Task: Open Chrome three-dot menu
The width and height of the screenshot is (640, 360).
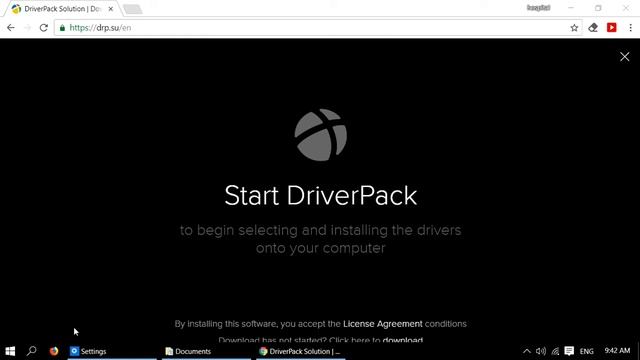Action: coord(630,28)
